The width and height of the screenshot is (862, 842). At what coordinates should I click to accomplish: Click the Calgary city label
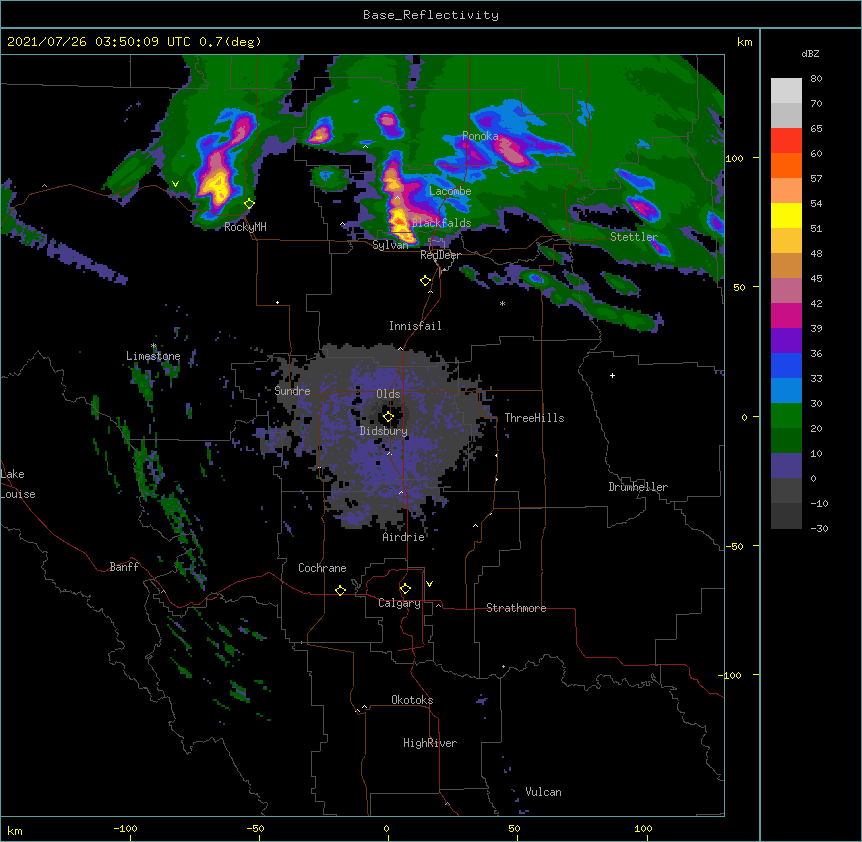click(399, 603)
